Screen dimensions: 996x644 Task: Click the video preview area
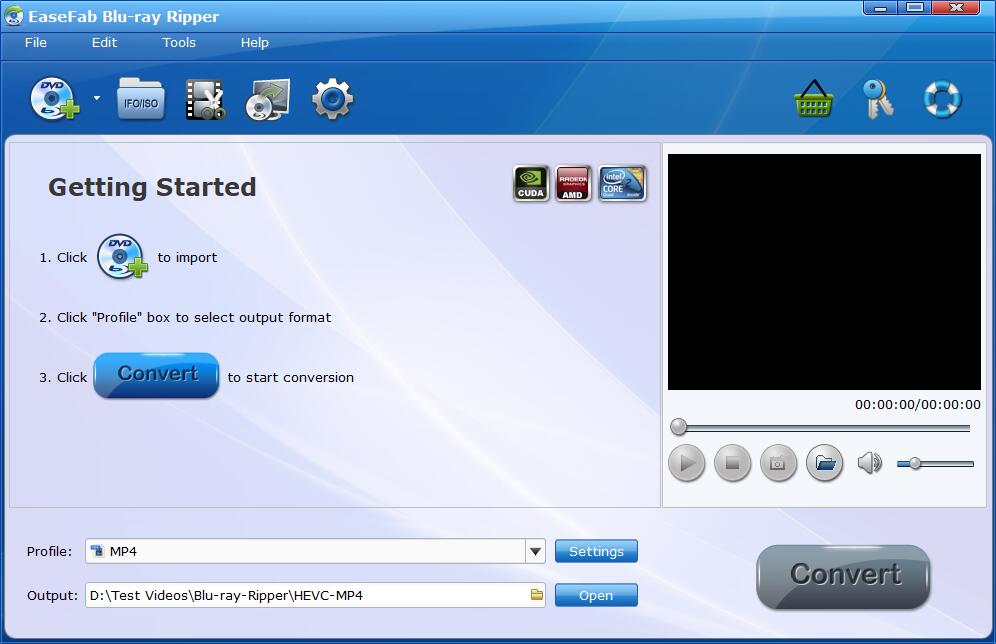[824, 272]
